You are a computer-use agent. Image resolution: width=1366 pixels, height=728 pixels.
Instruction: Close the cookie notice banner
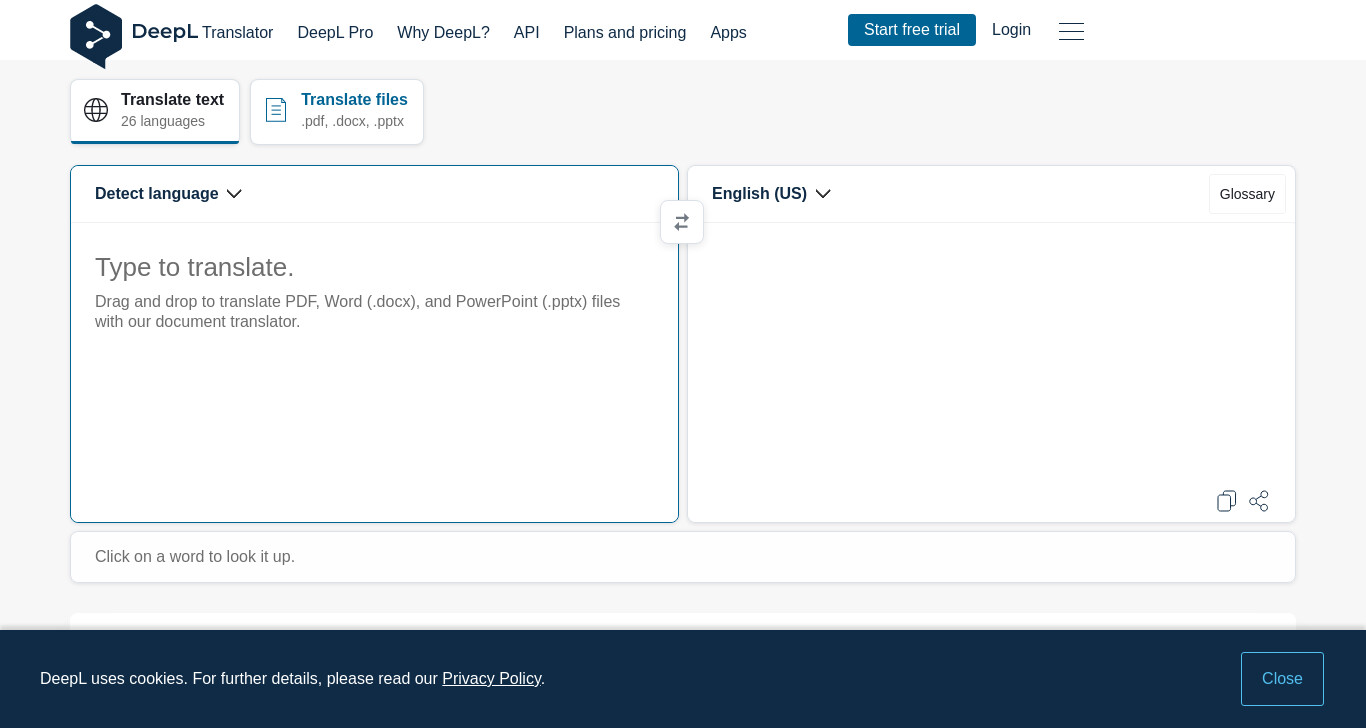click(1282, 679)
